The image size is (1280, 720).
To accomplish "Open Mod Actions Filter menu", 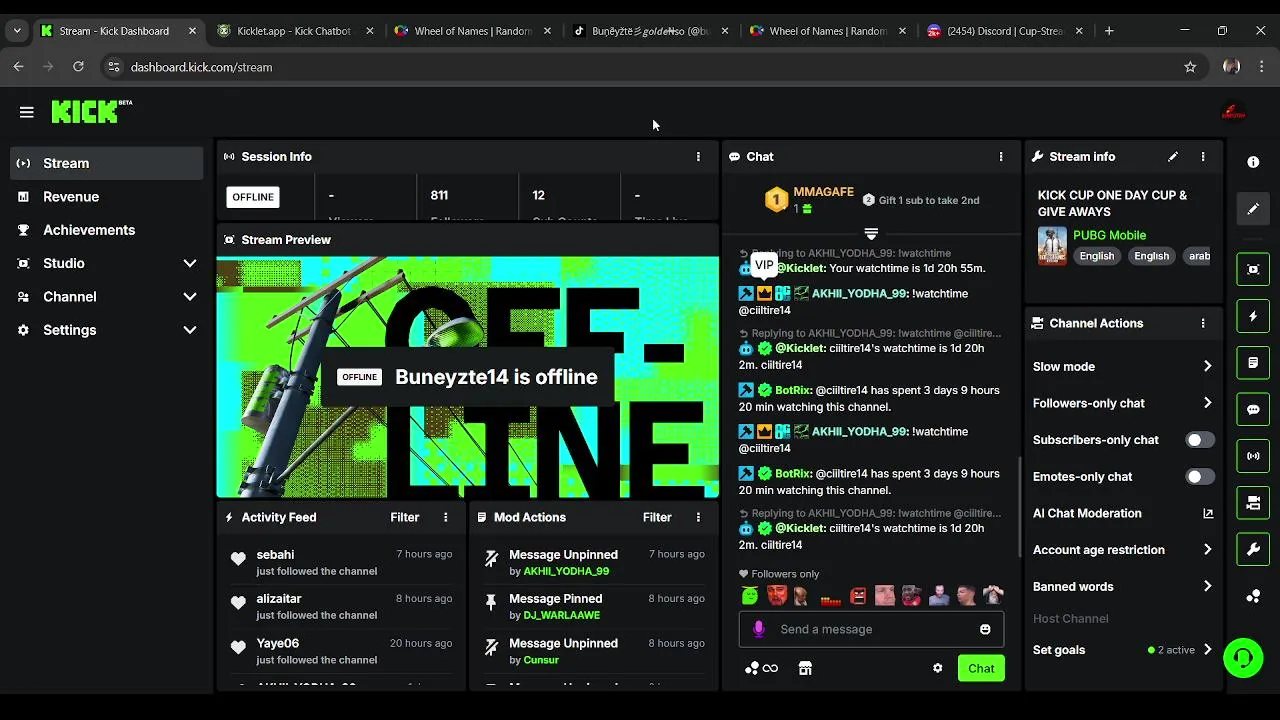I will (x=657, y=518).
